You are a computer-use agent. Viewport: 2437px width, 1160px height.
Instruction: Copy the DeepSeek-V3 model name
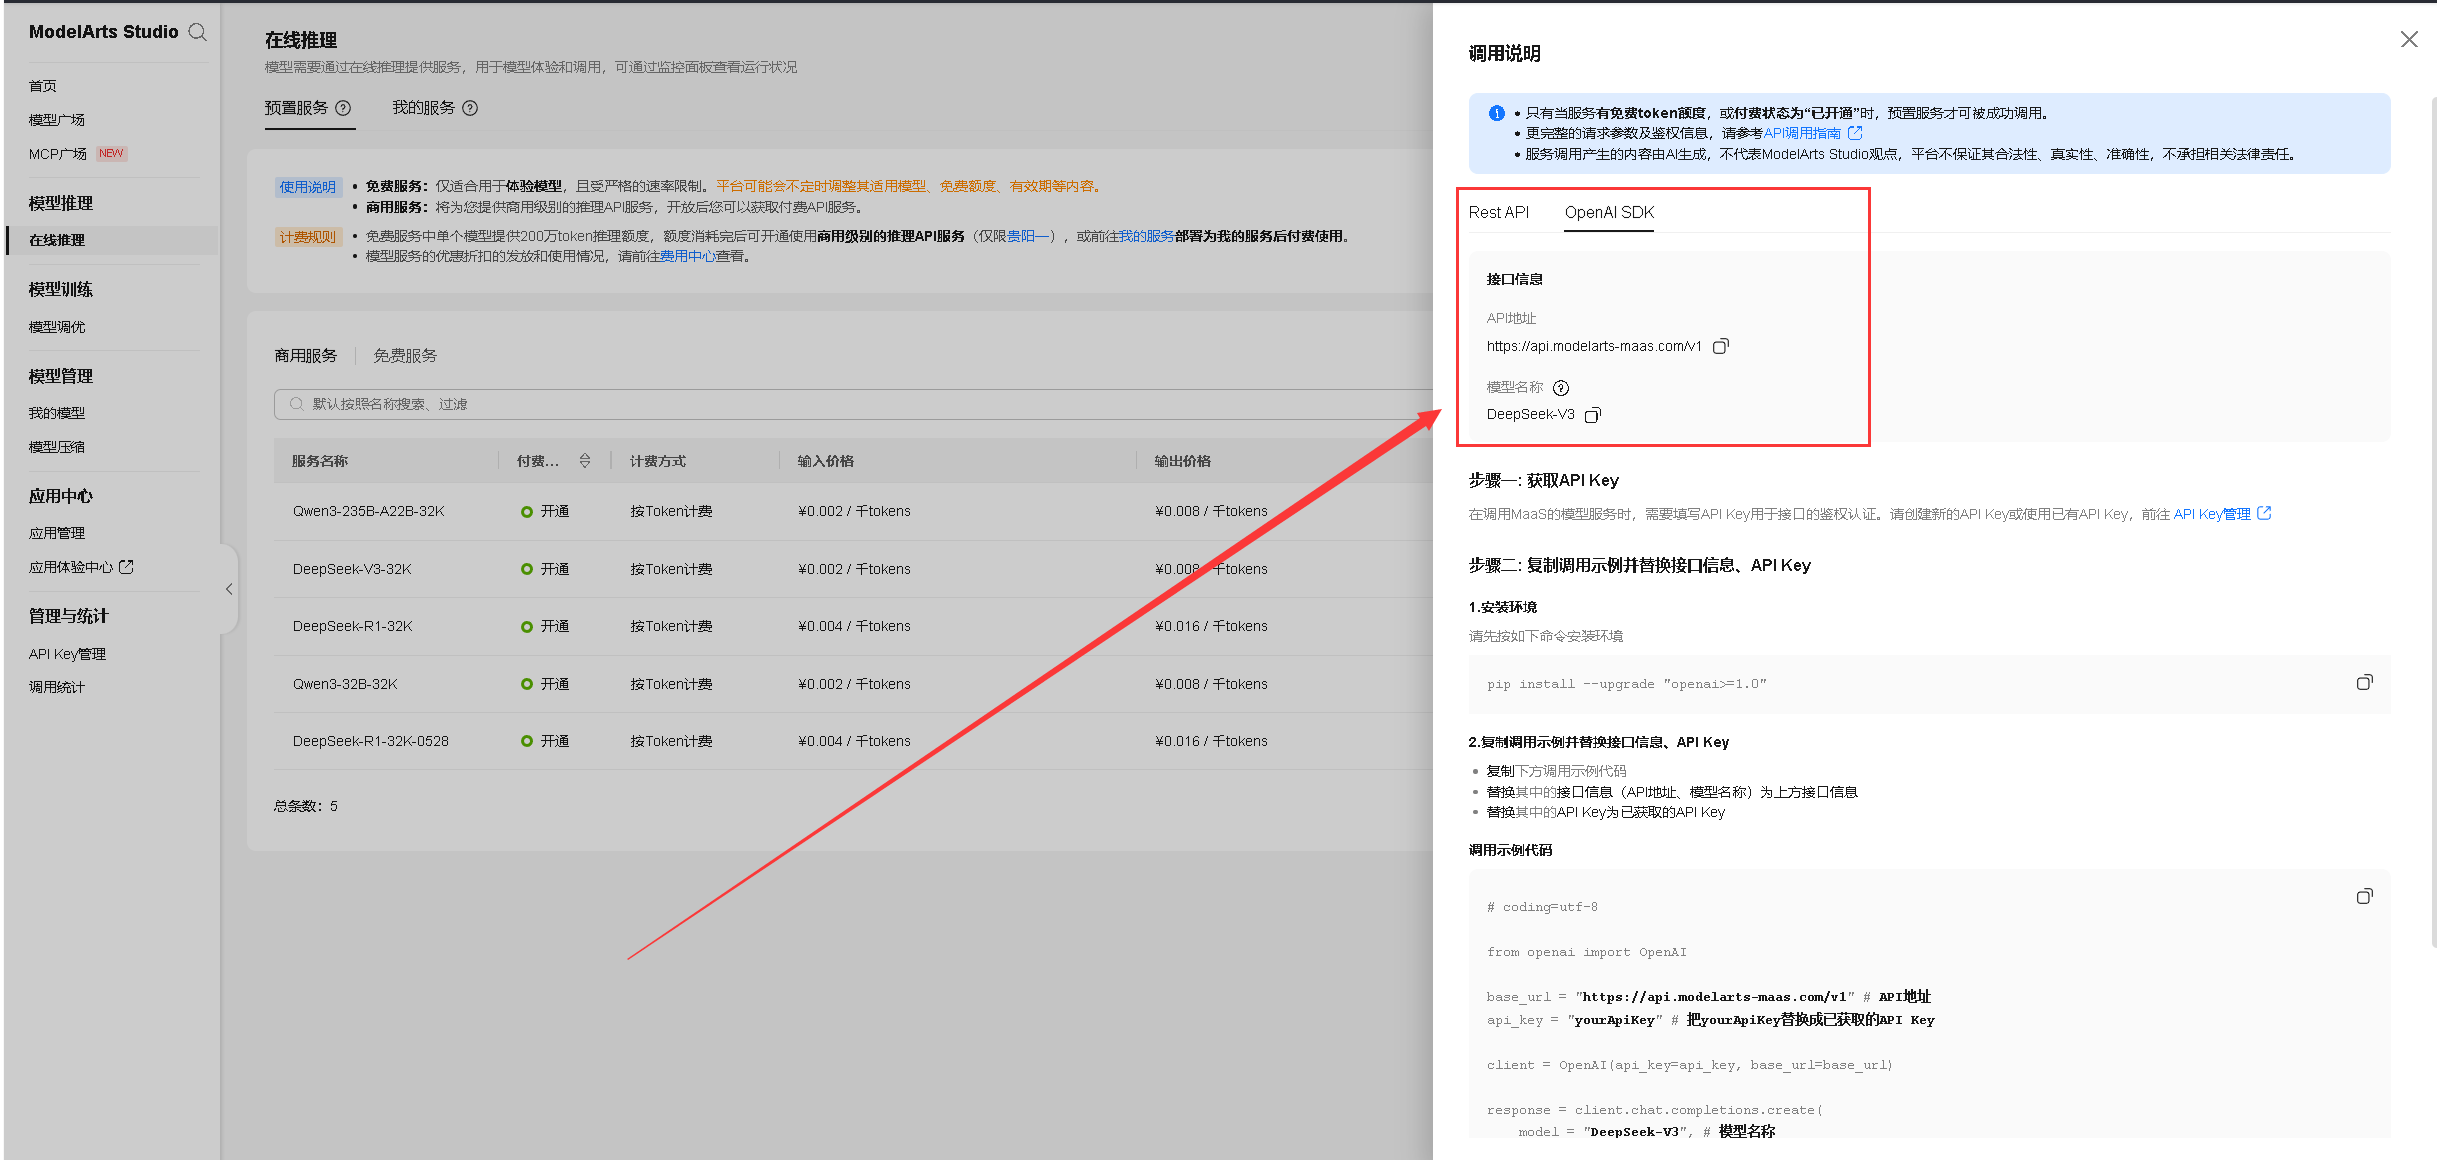pos(1593,414)
